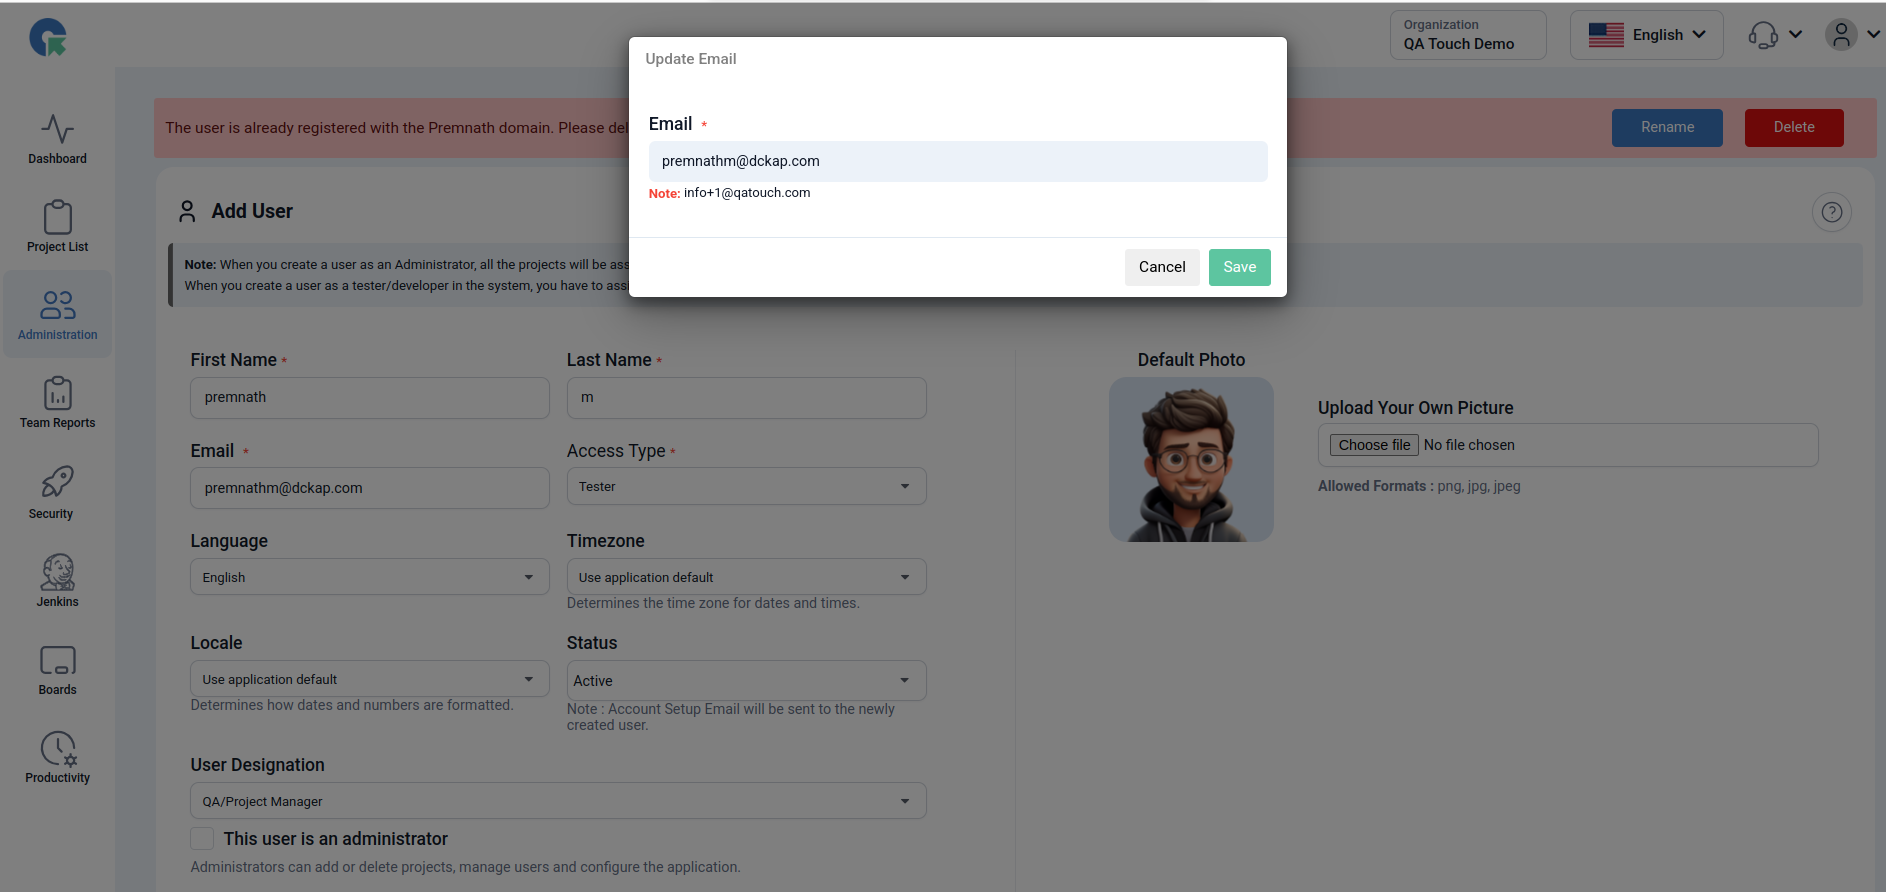Click the help question mark icon

click(x=1831, y=212)
